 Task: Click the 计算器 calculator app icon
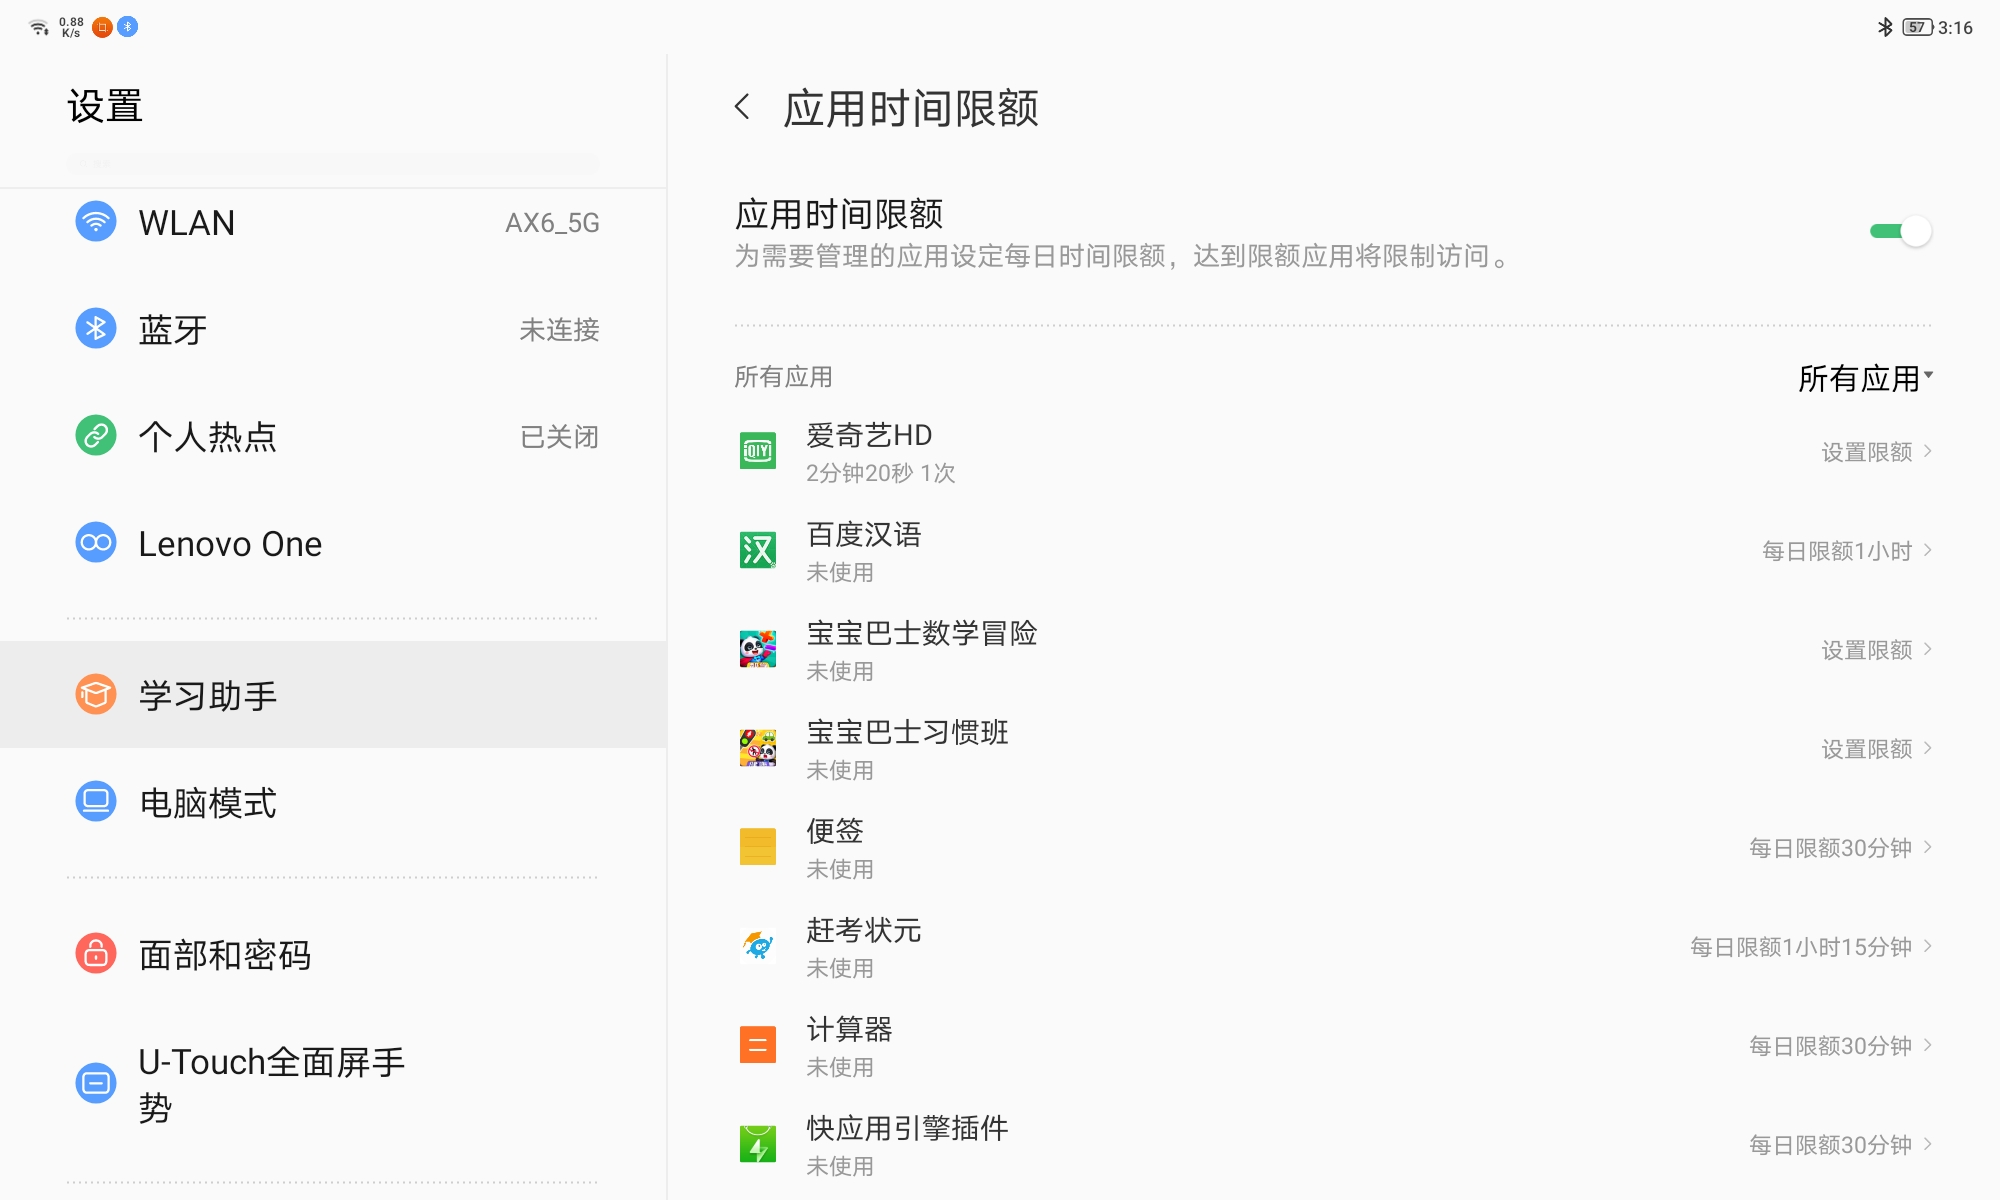pos(758,1044)
